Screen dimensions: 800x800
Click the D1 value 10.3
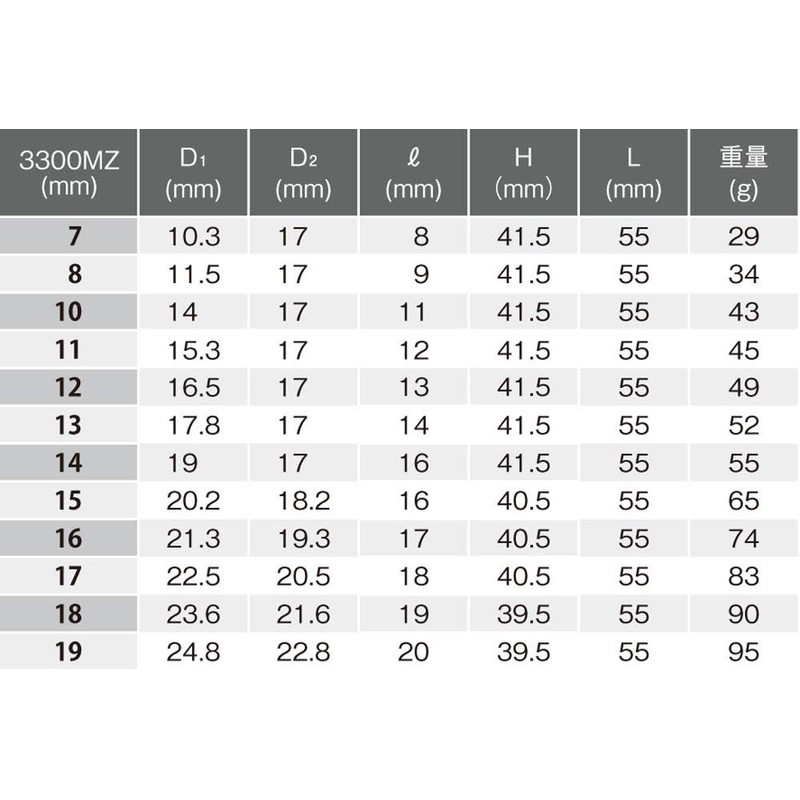pos(193,237)
